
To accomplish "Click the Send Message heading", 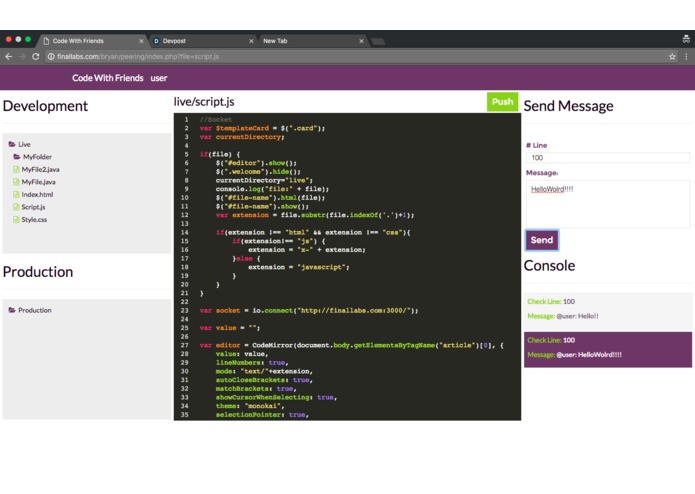I will [568, 106].
